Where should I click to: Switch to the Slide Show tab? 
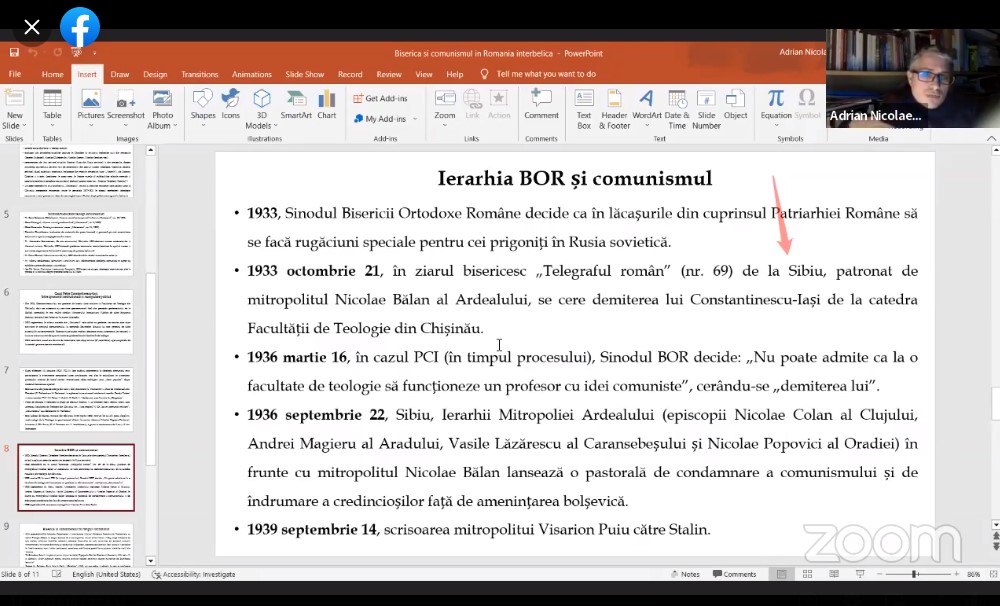tap(304, 74)
